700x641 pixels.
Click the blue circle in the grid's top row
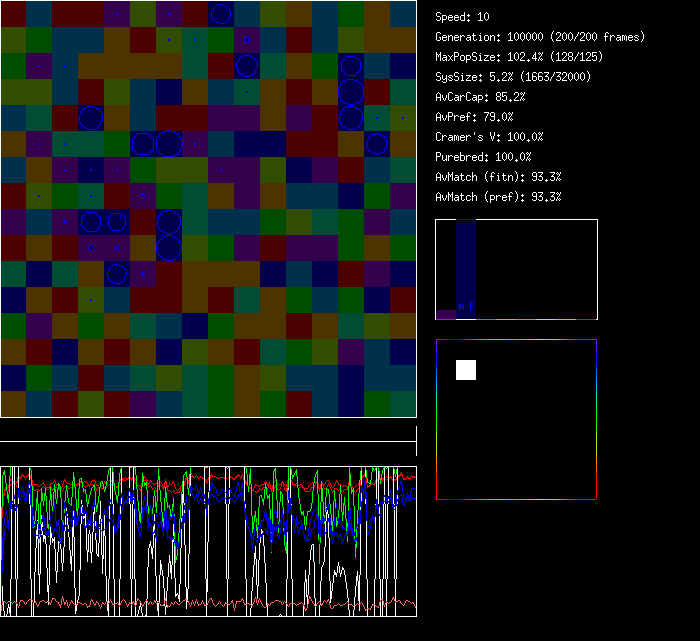tap(221, 14)
